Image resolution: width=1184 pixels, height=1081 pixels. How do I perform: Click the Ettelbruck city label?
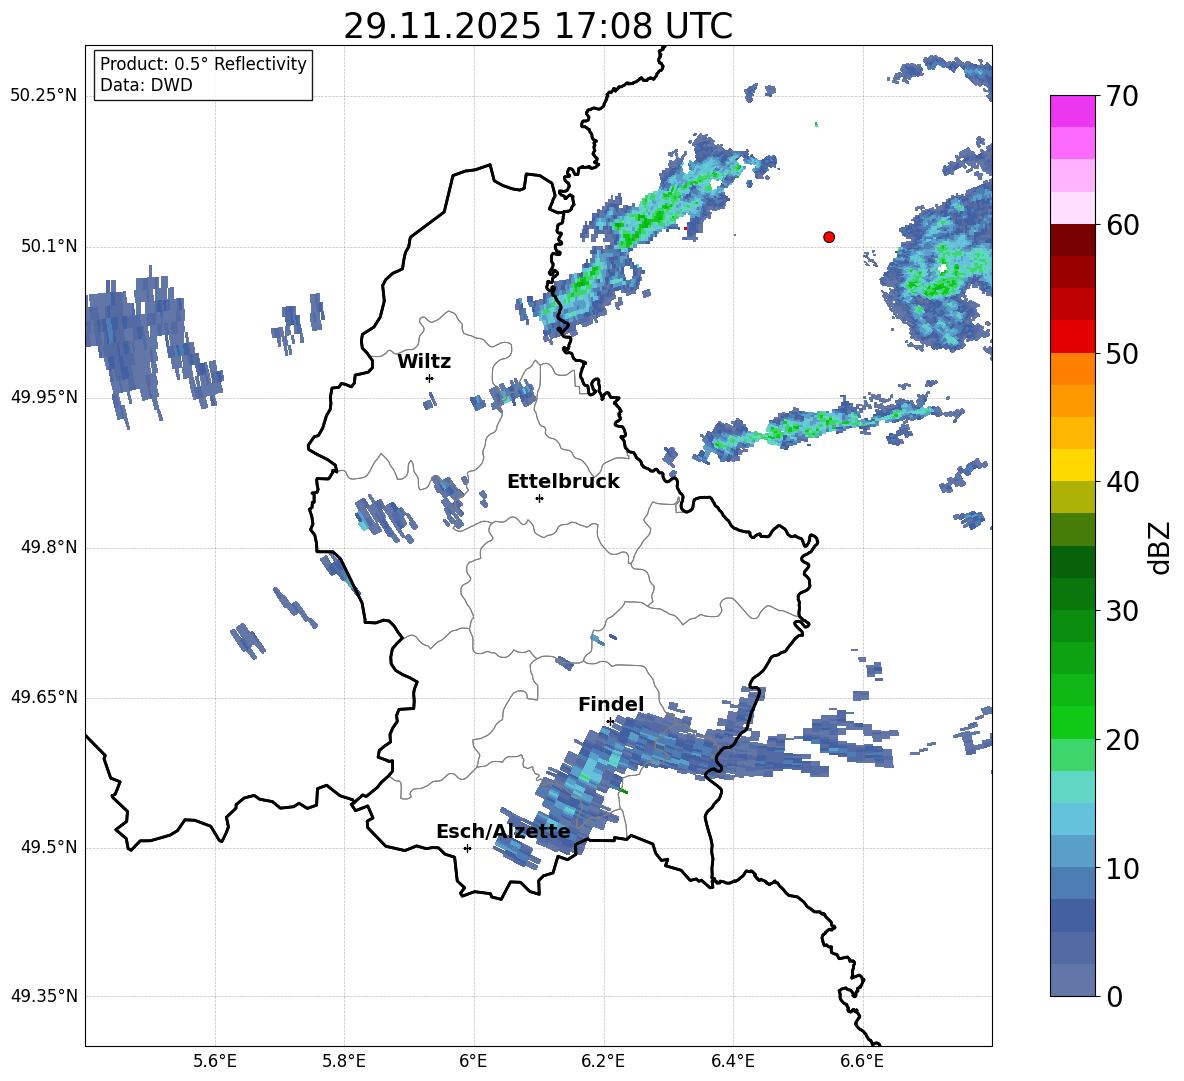tap(563, 482)
